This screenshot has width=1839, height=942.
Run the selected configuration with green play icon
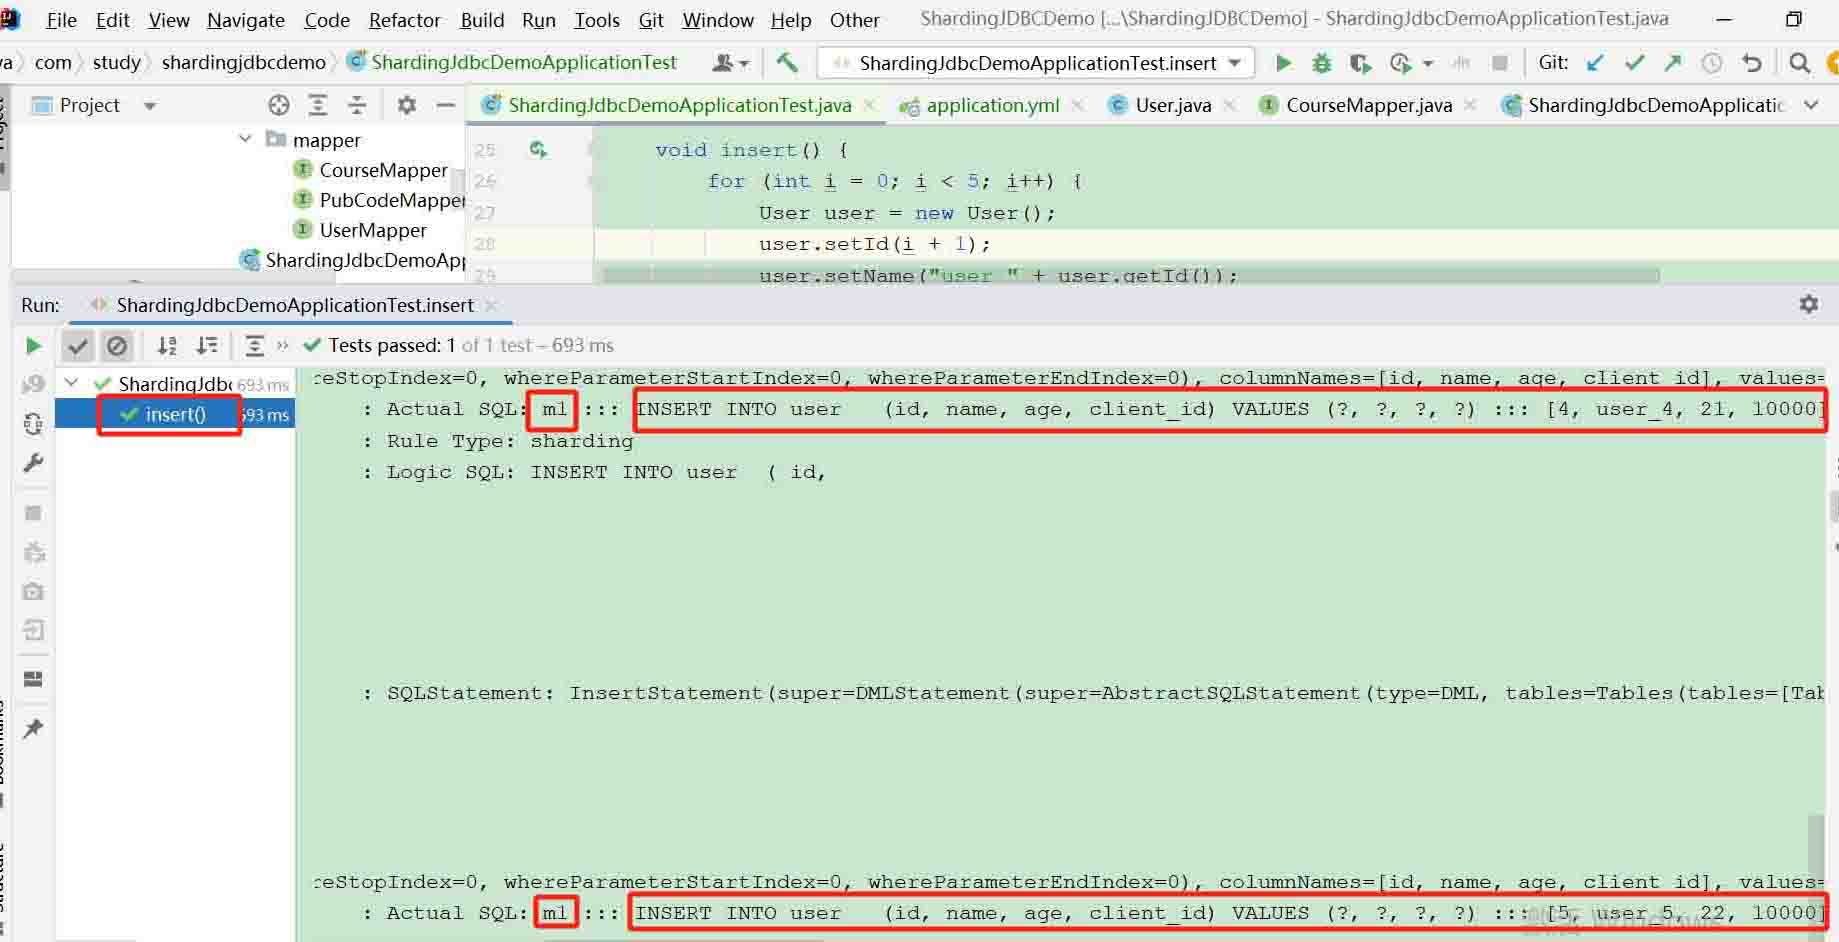[x=1283, y=63]
